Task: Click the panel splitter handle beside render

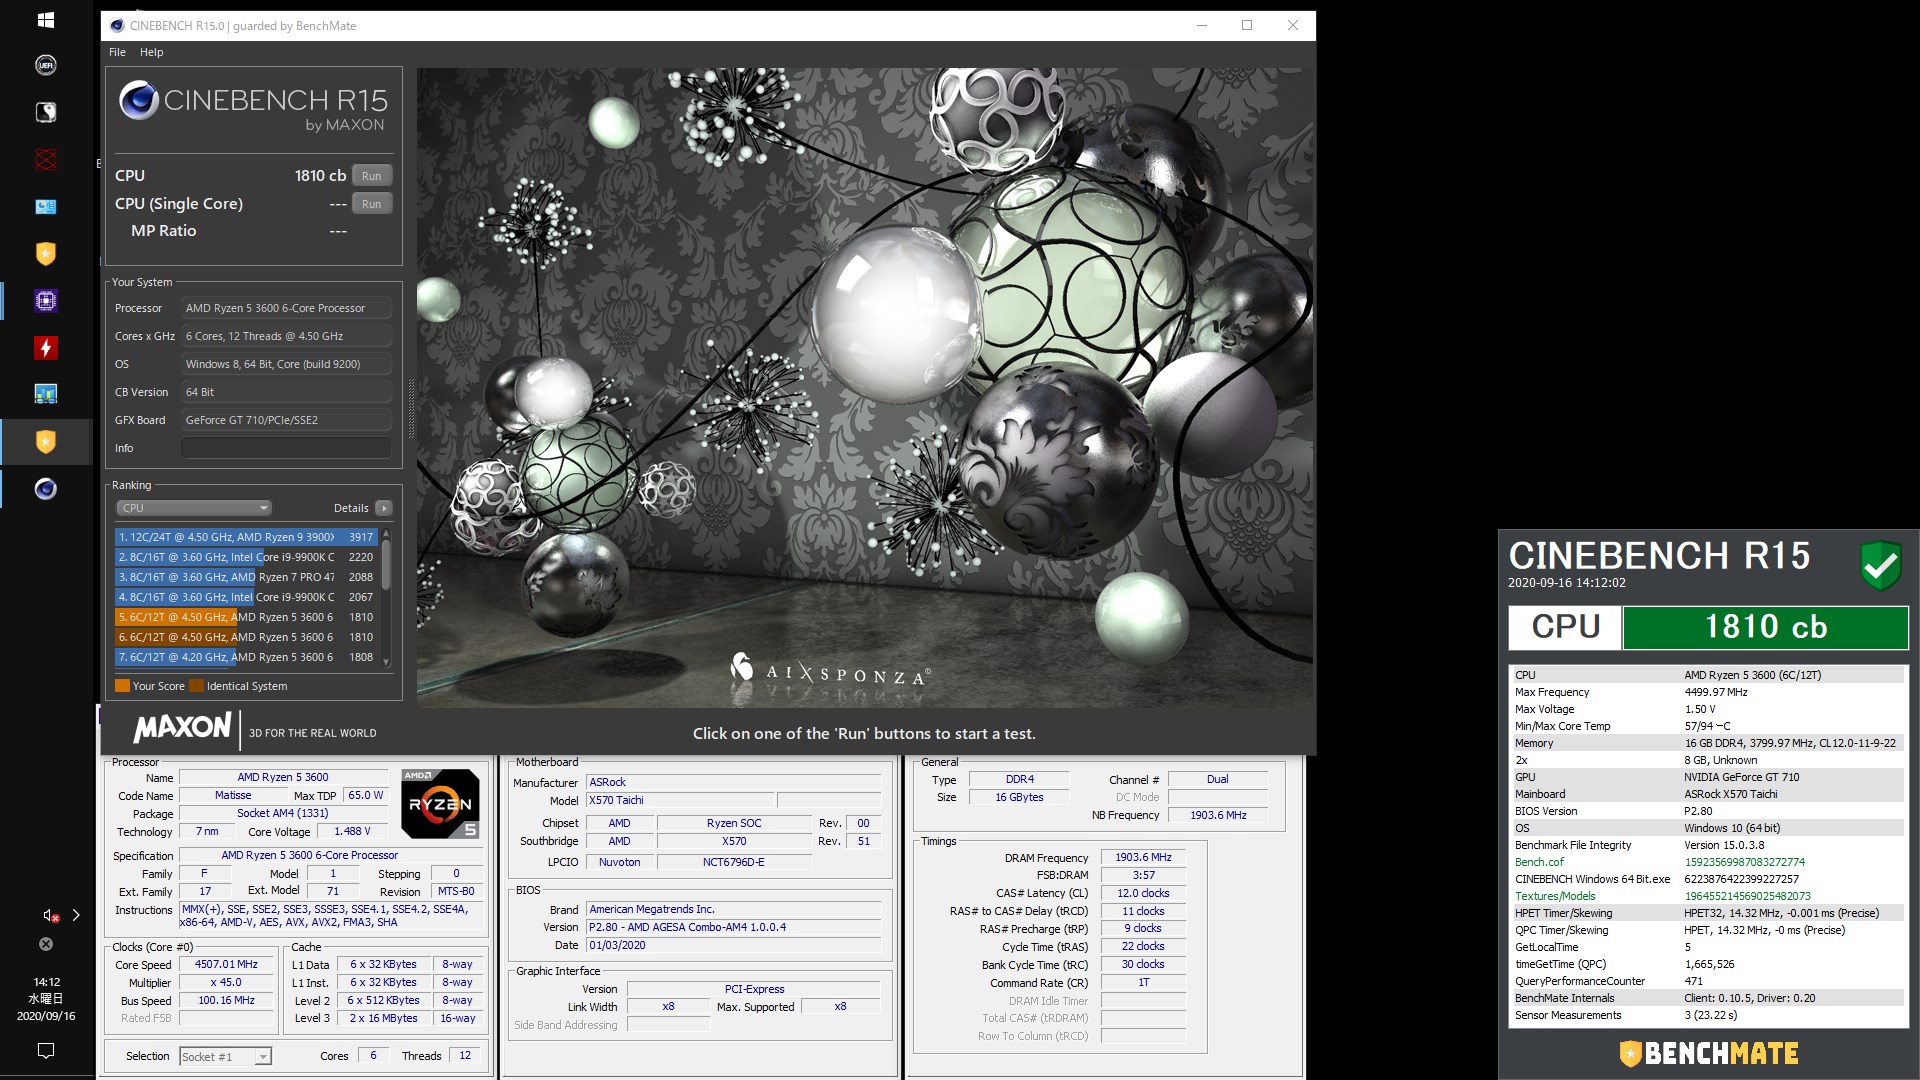Action: pos(410,408)
